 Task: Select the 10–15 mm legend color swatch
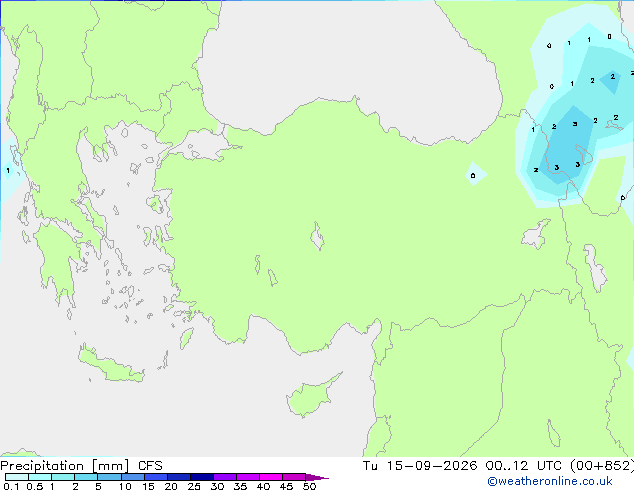132,477
